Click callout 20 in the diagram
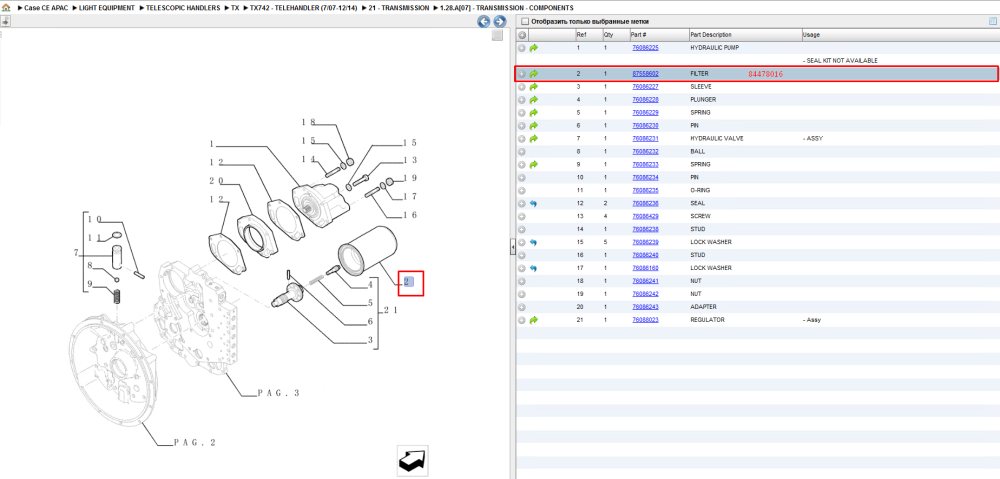Screen dimensions: 1000x479 click(x=217, y=181)
